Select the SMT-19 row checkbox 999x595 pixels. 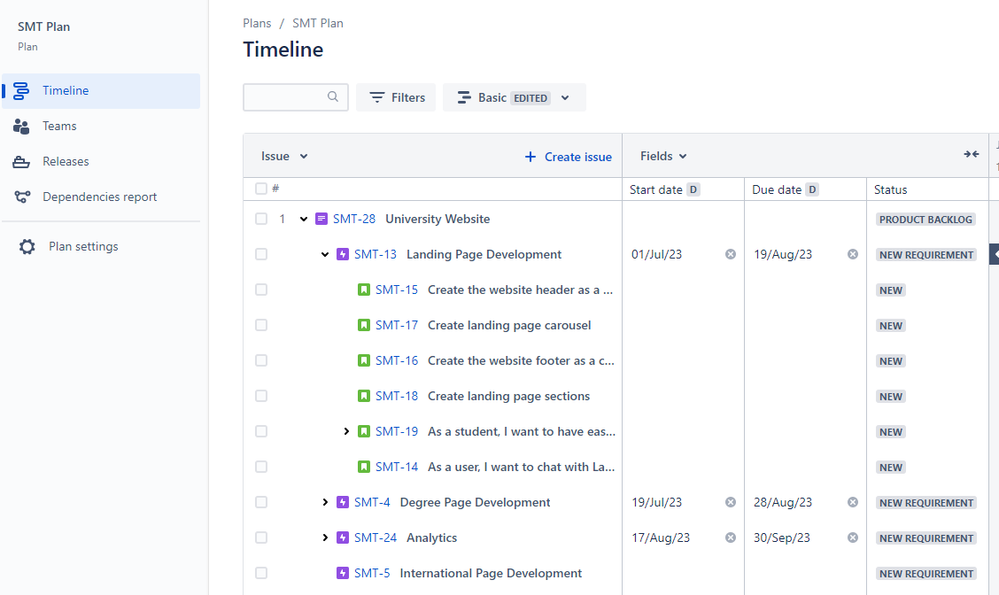[x=261, y=432]
